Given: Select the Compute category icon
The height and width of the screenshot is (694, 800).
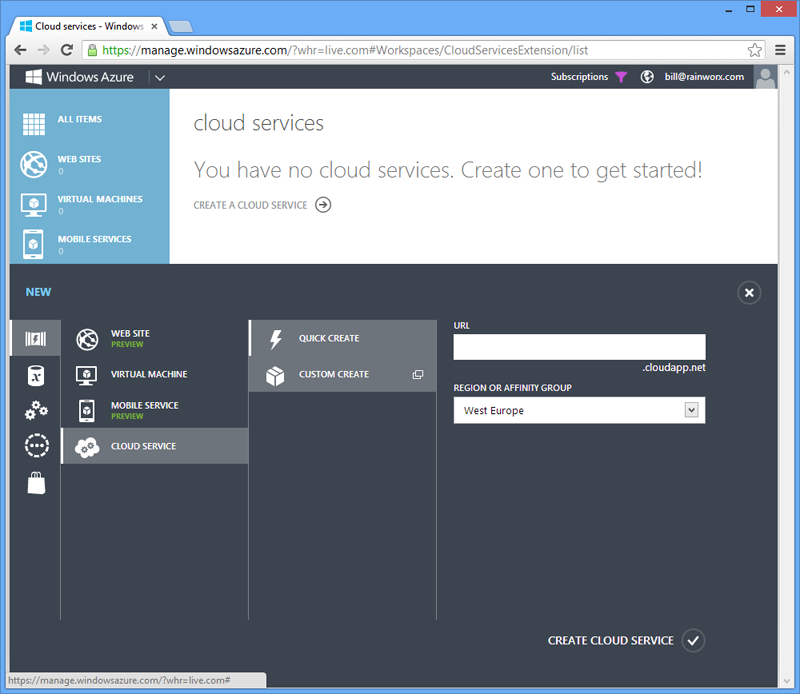Looking at the screenshot, I should point(36,338).
